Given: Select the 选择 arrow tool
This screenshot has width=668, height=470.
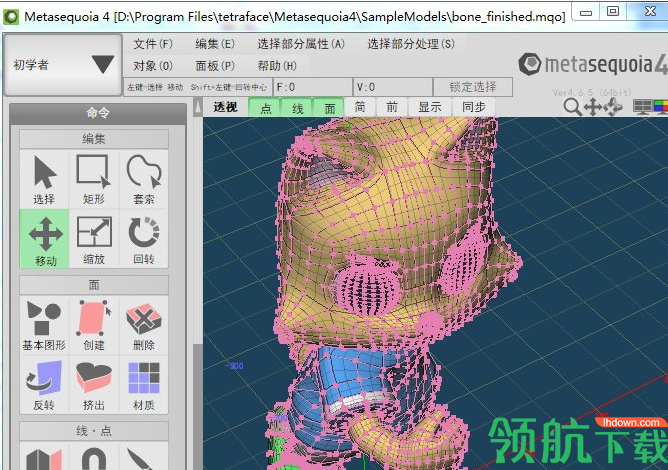Looking at the screenshot, I should (44, 179).
